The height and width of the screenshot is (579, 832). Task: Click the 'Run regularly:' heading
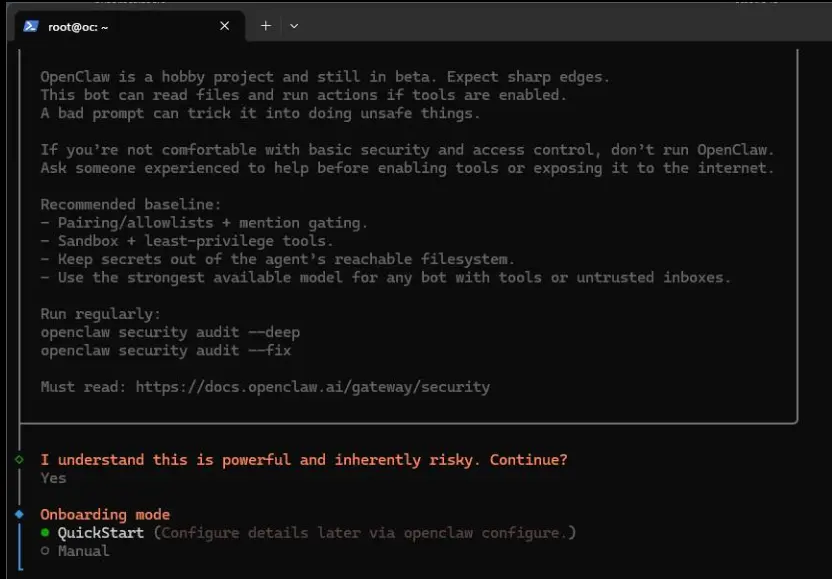[x=100, y=314]
